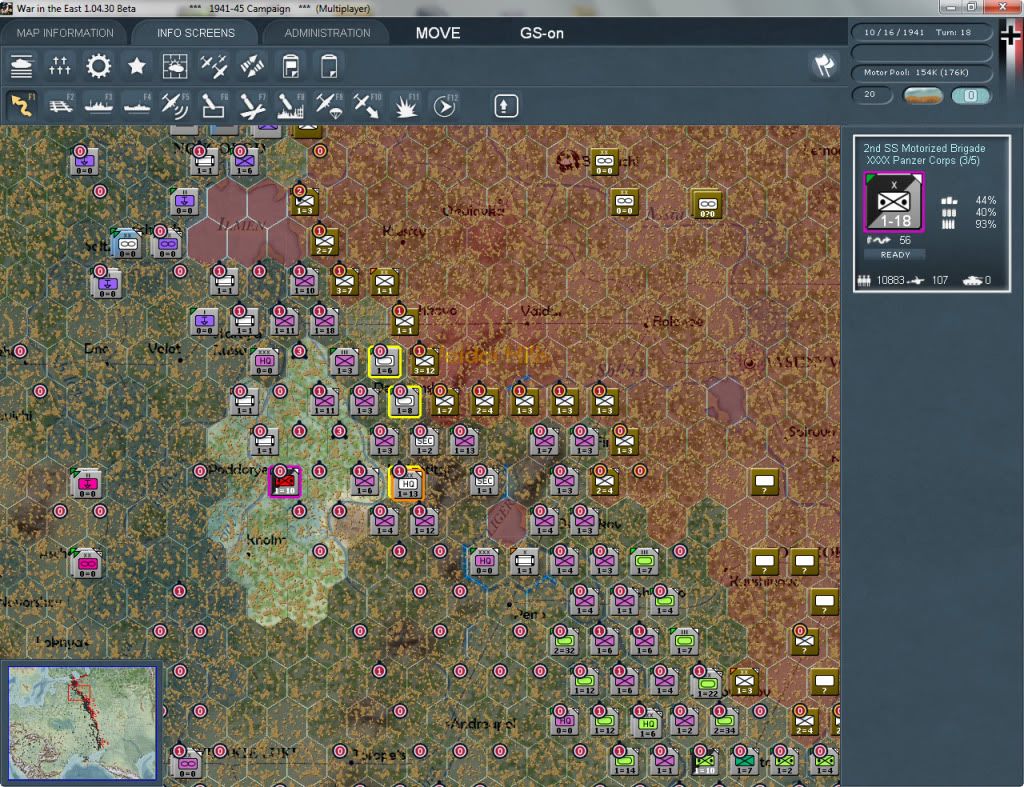
Task: Select the green HQ 1=6 counter
Action: [647, 722]
